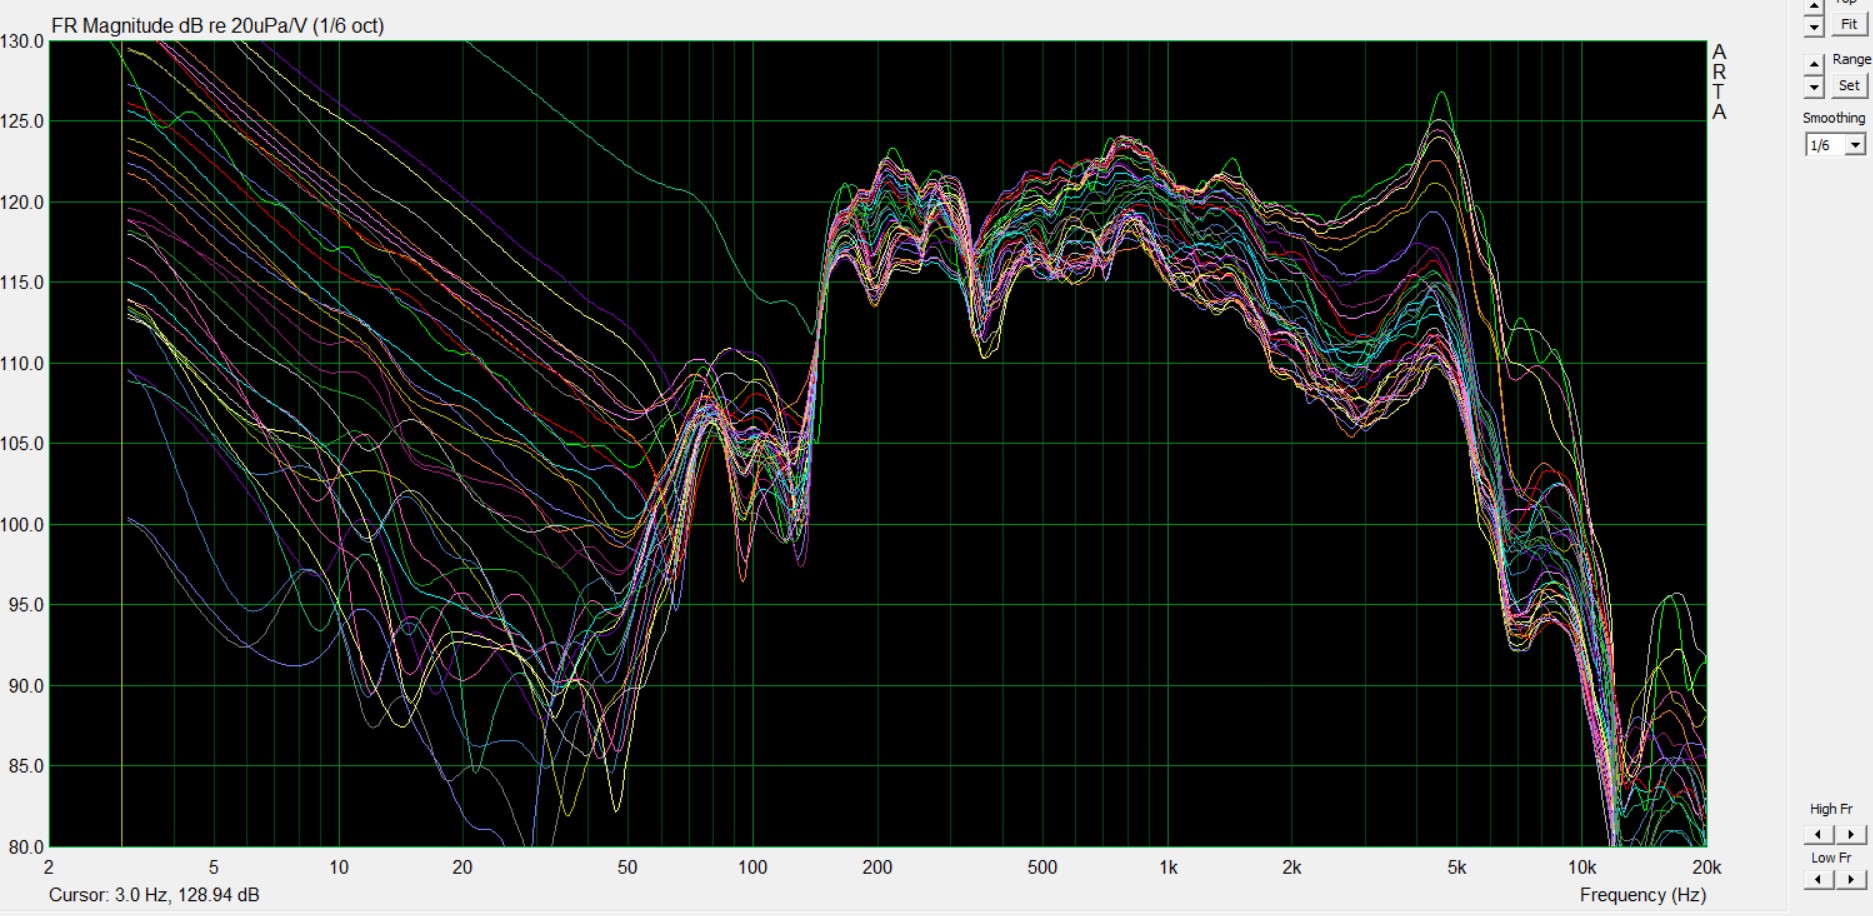Click Low Fr right arrow button
1873x916 pixels.
1851,879
